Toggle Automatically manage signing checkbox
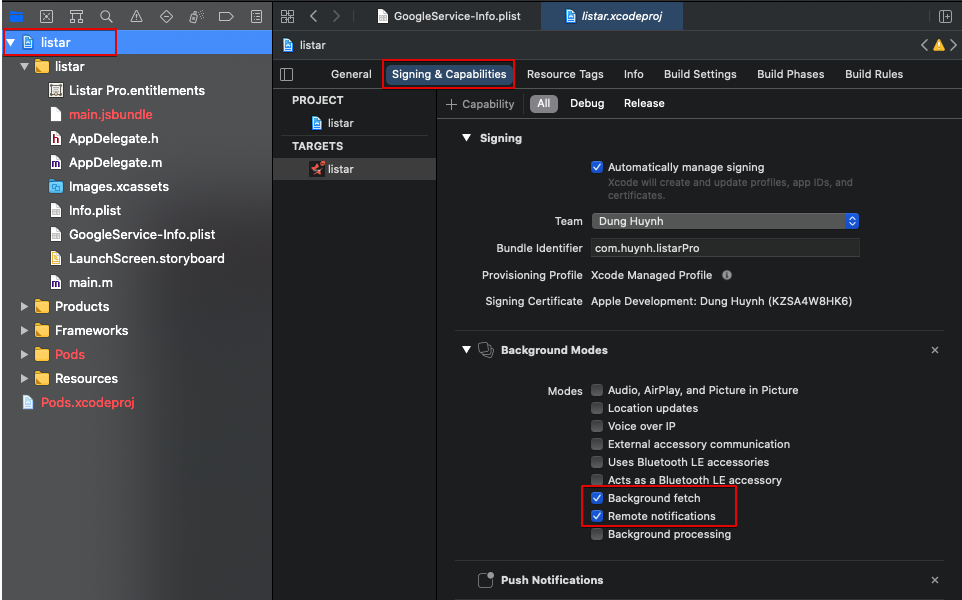 click(596, 167)
